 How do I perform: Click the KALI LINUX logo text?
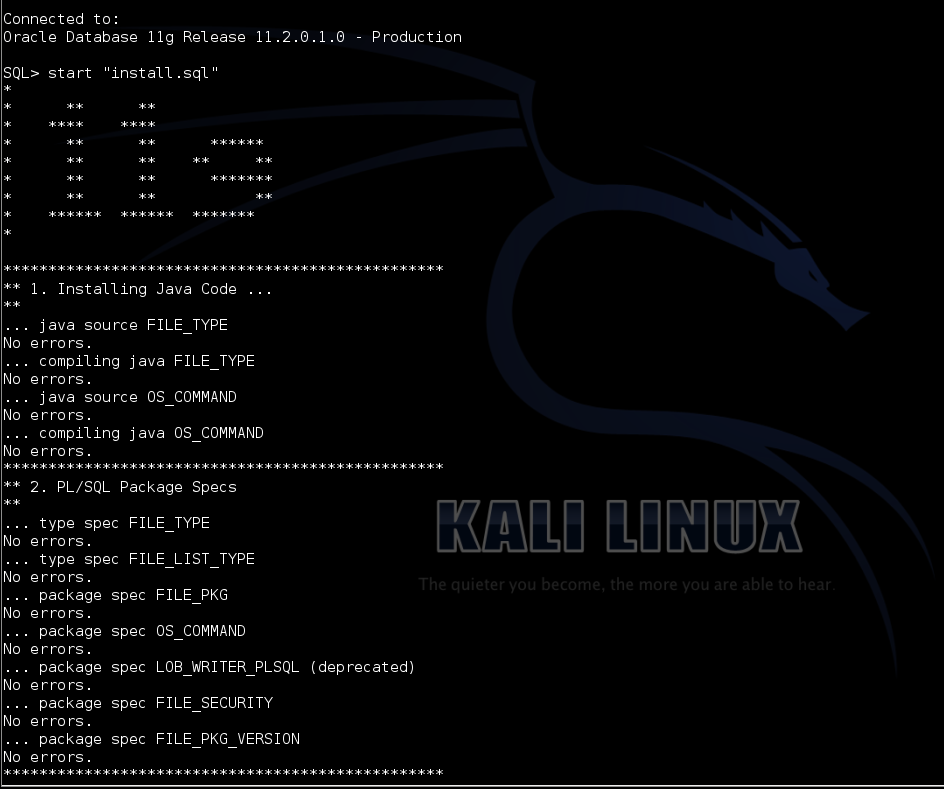point(618,525)
